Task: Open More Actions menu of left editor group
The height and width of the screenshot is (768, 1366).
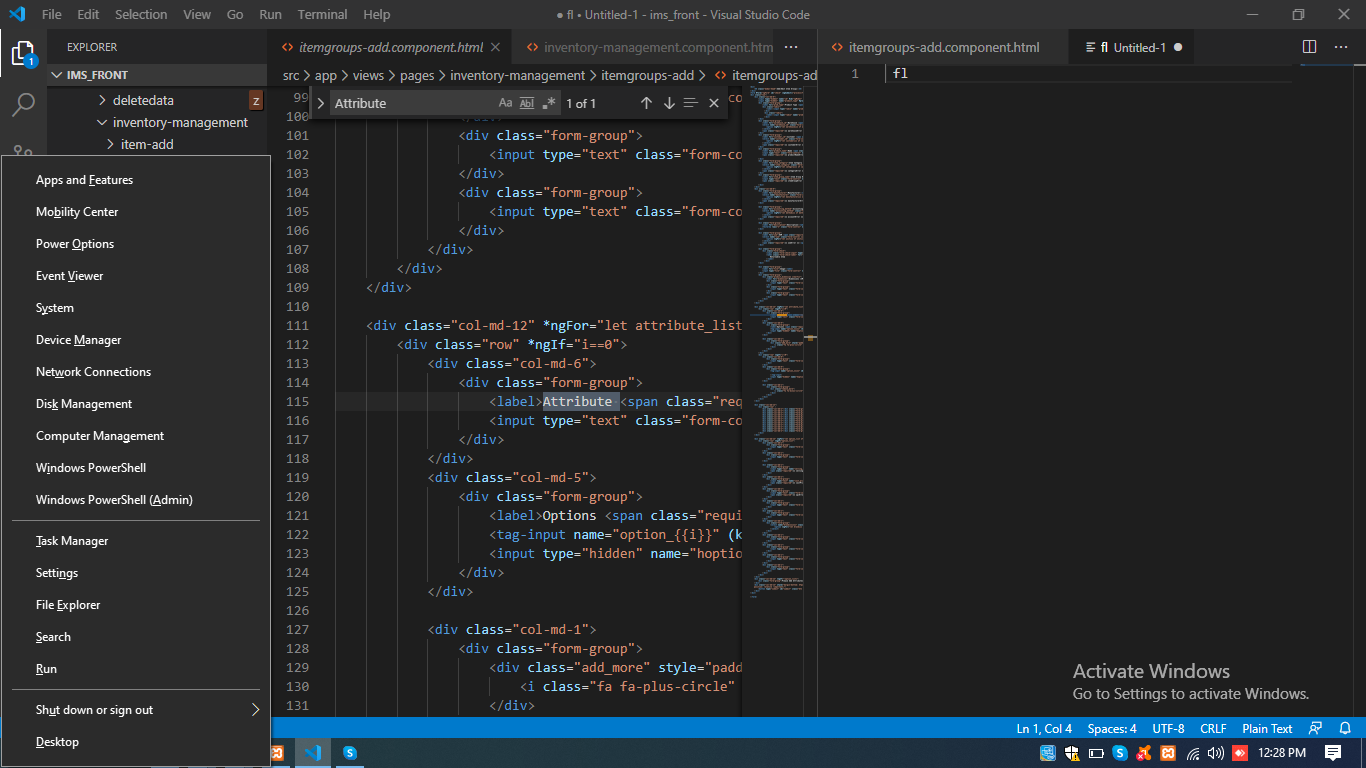Action: point(791,47)
